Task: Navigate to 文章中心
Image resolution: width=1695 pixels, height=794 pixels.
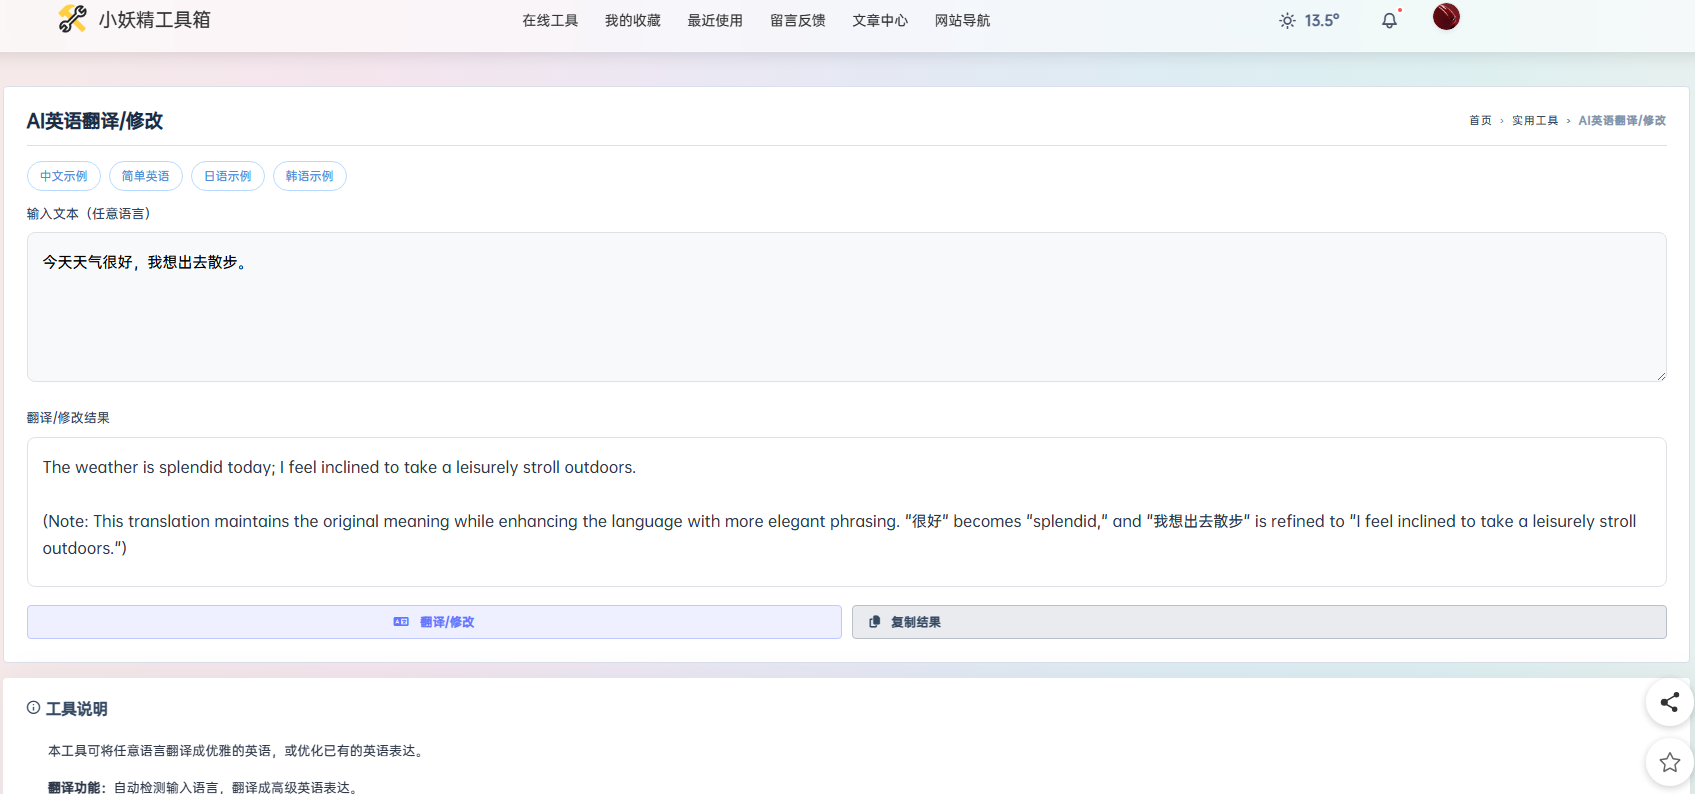Action: click(x=880, y=21)
